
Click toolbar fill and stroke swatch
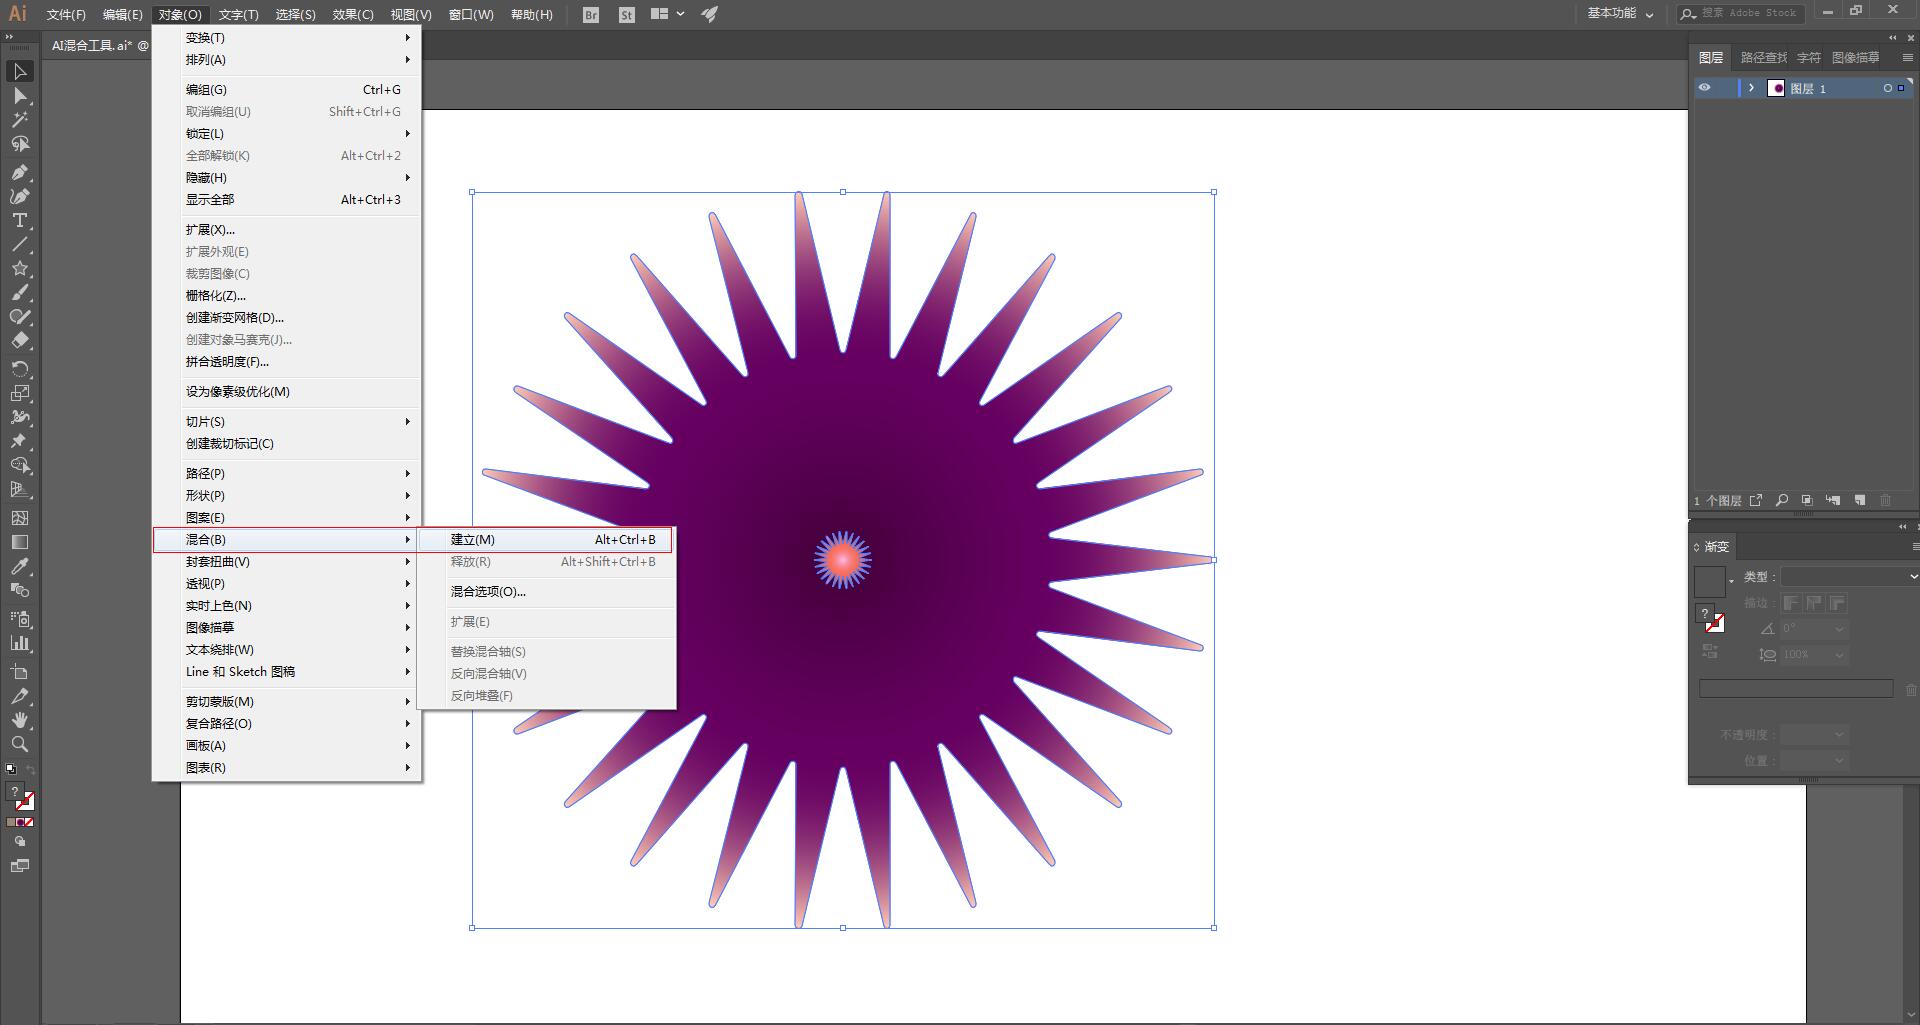20,797
